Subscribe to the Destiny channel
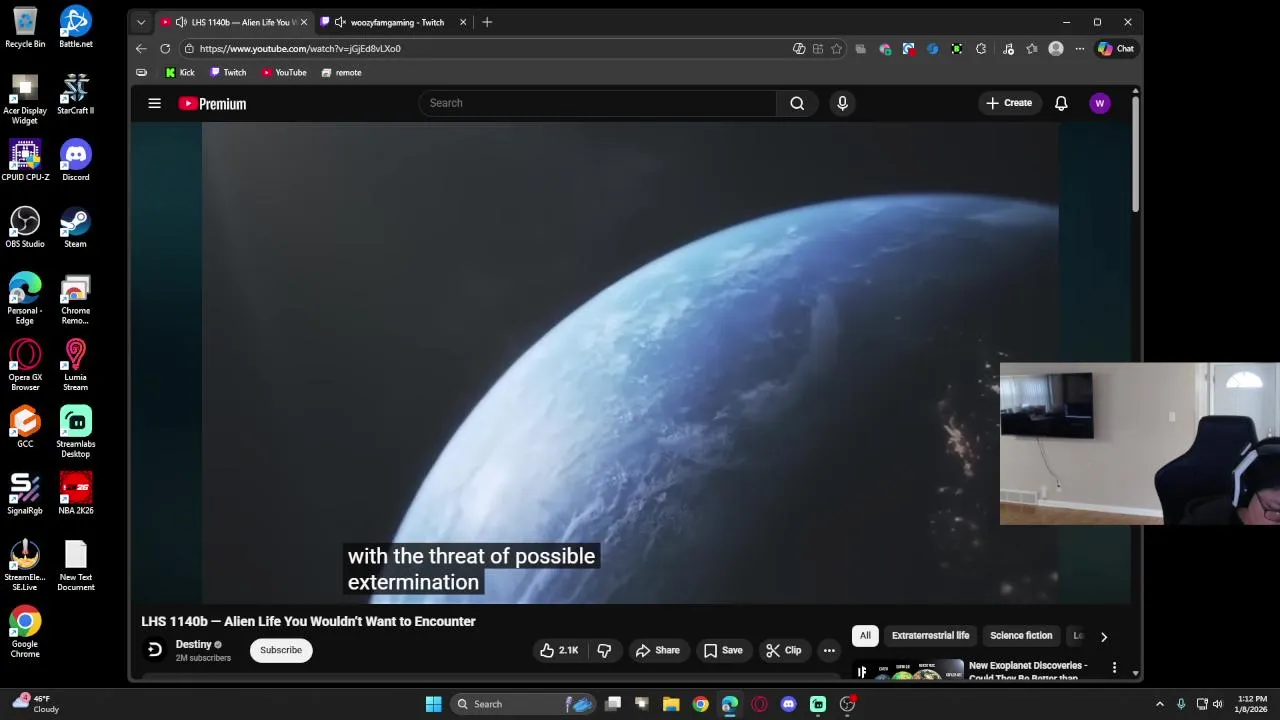Viewport: 1280px width, 720px height. [x=281, y=650]
